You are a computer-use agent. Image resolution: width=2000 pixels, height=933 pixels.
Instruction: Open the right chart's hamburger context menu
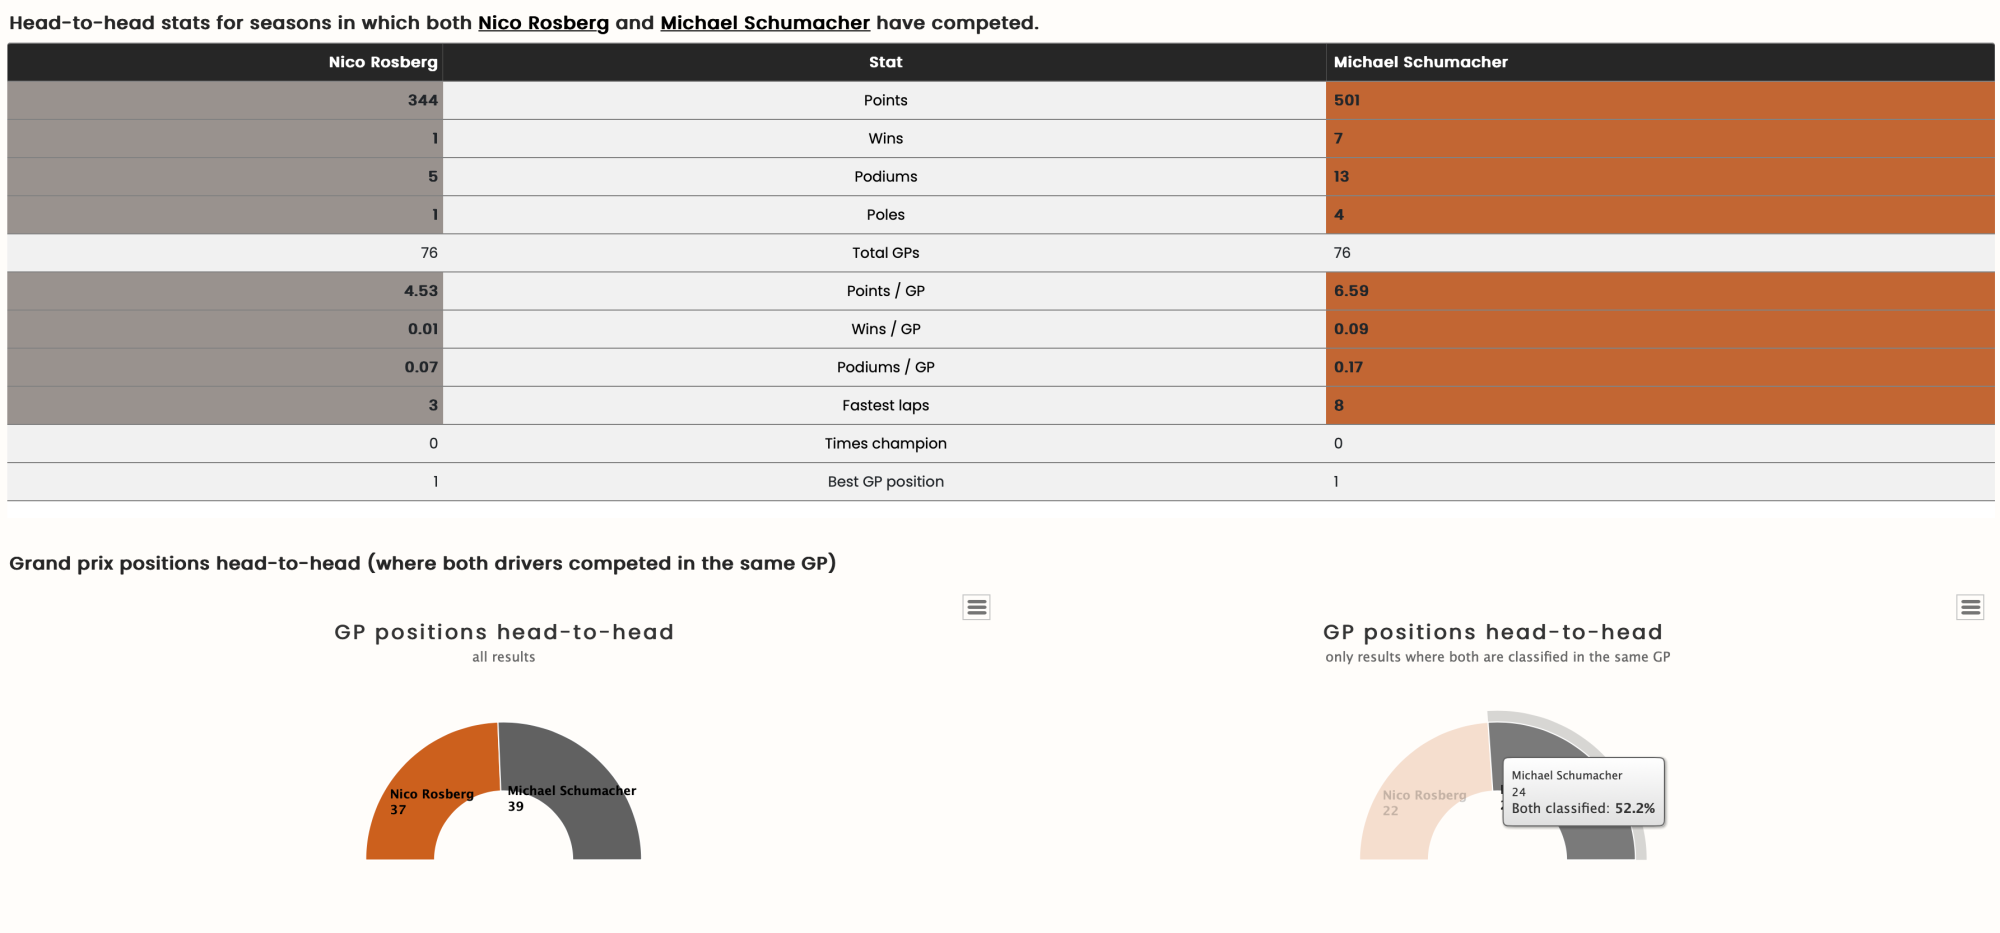pos(1969,607)
